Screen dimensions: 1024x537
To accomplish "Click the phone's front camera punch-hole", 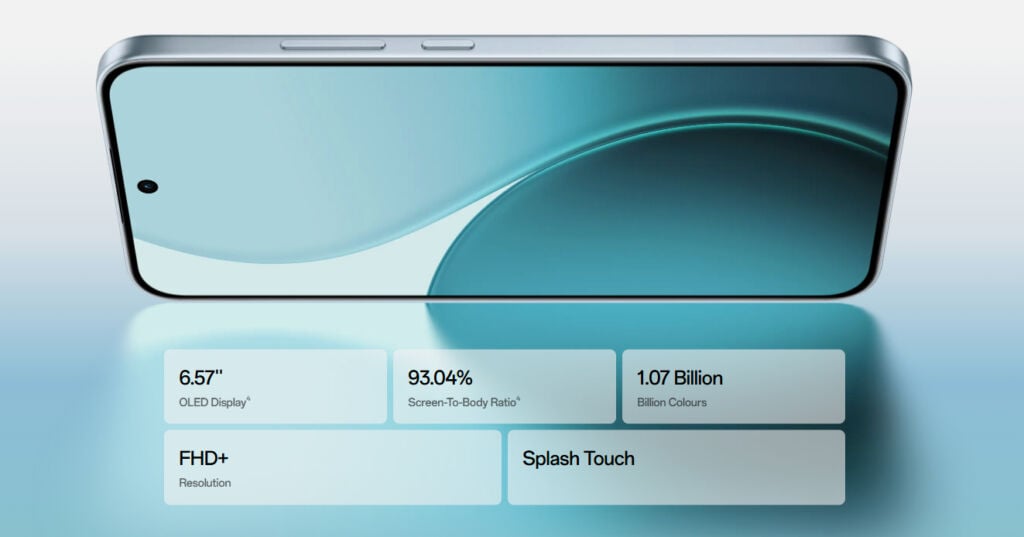I will click(x=148, y=187).
